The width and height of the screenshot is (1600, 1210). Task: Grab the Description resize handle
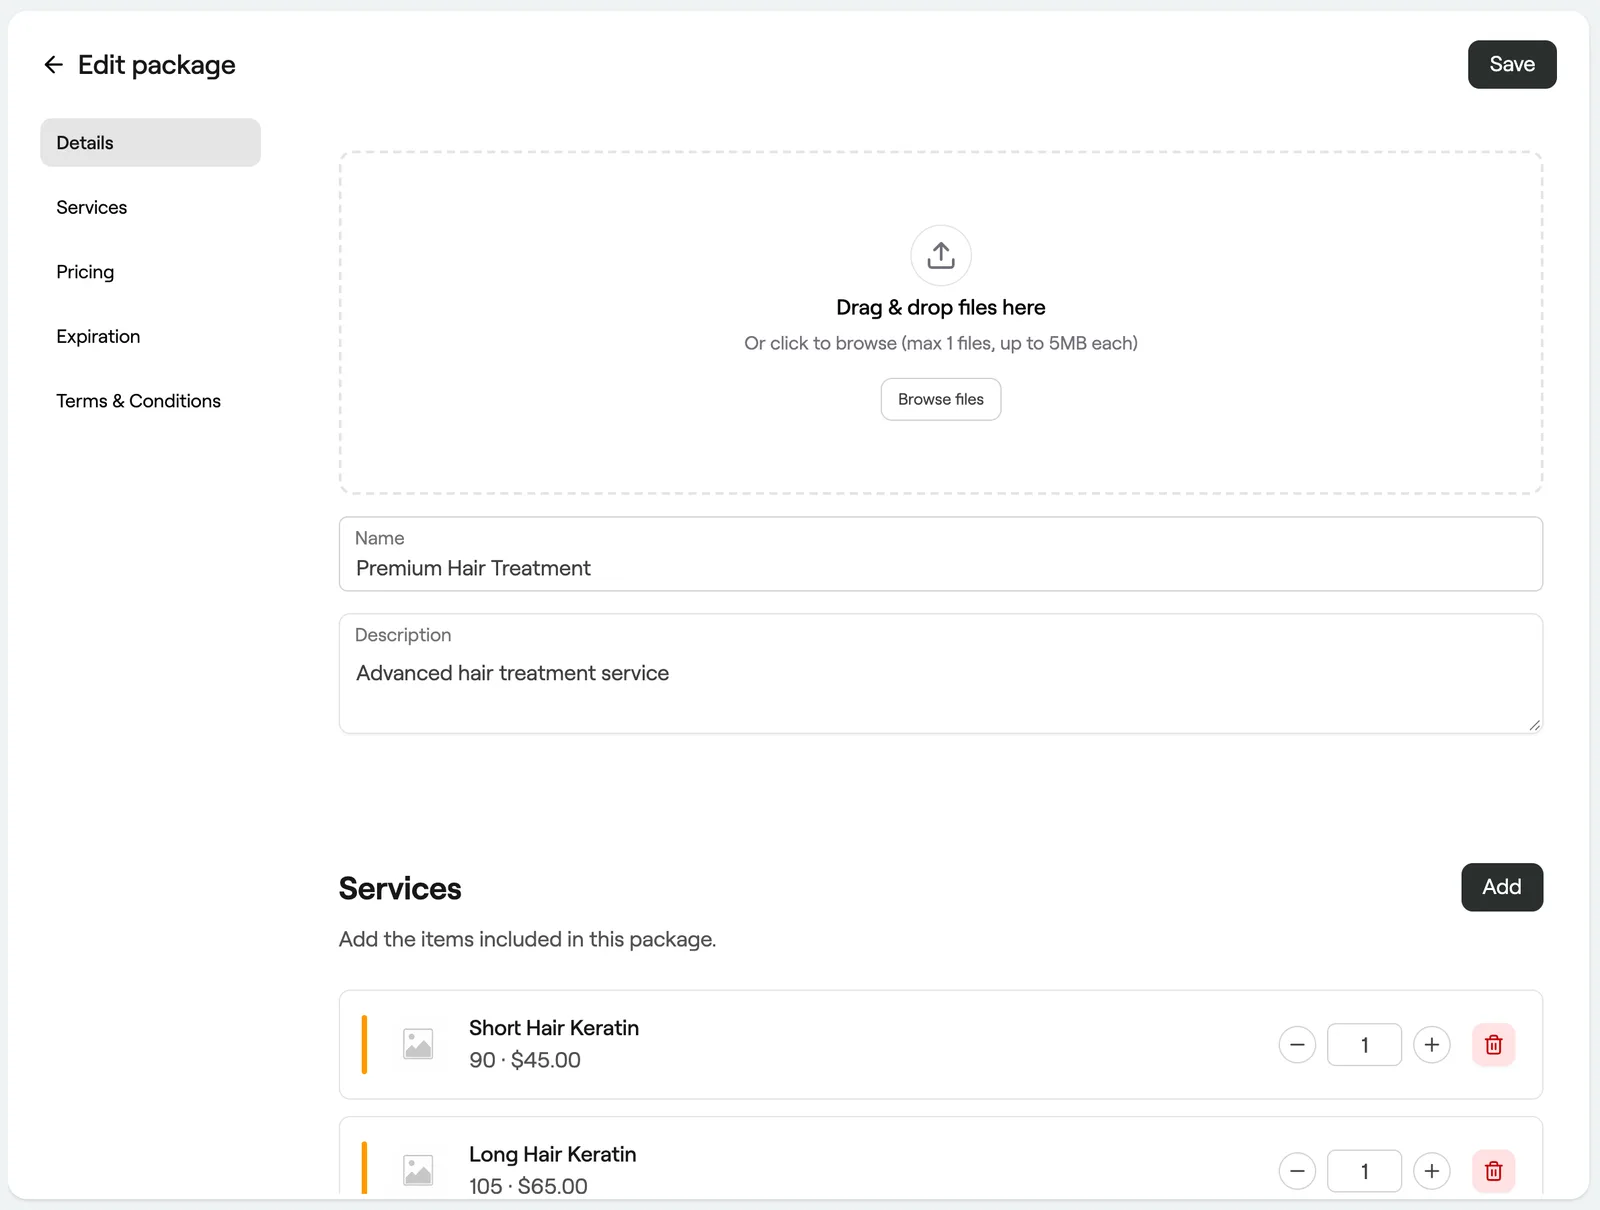(1534, 725)
